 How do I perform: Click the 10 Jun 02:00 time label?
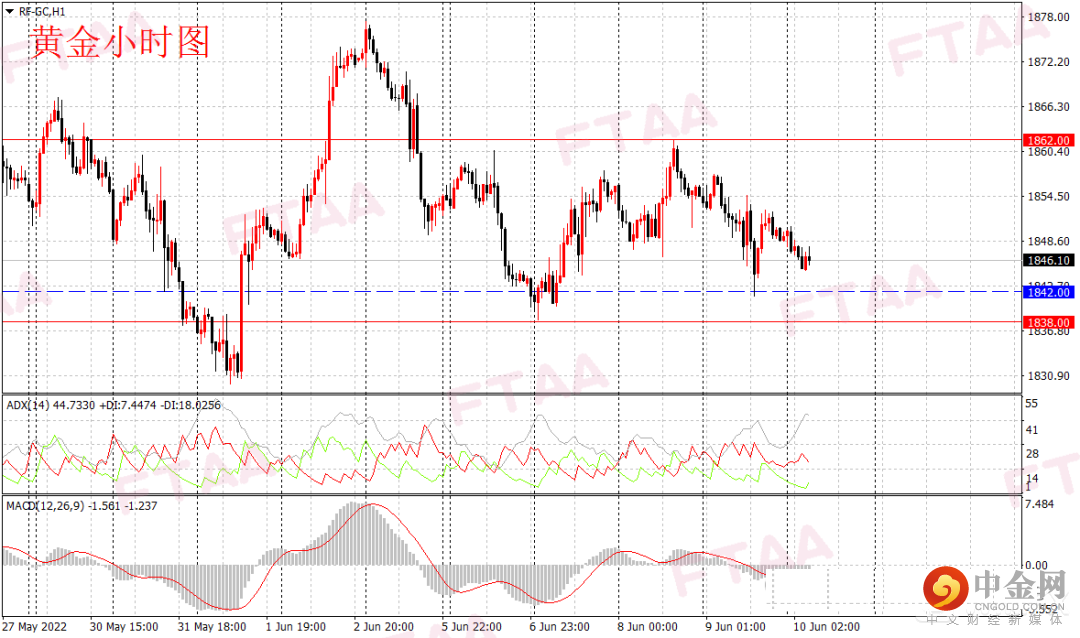[827, 626]
